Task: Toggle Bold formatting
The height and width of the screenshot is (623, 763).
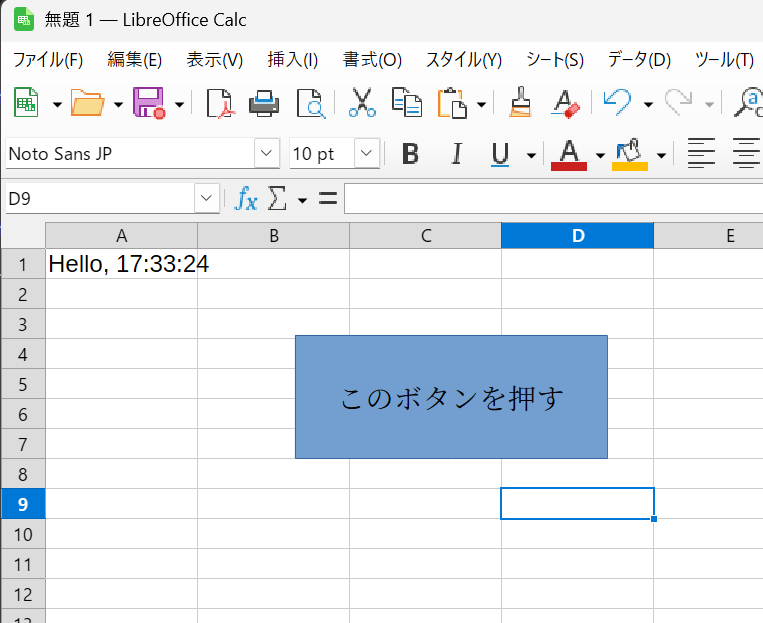Action: click(409, 154)
